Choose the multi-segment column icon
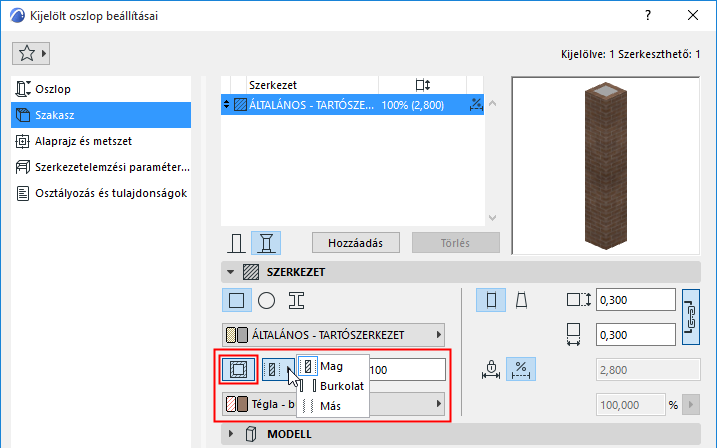Image resolution: width=717 pixels, height=448 pixels. 266,243
